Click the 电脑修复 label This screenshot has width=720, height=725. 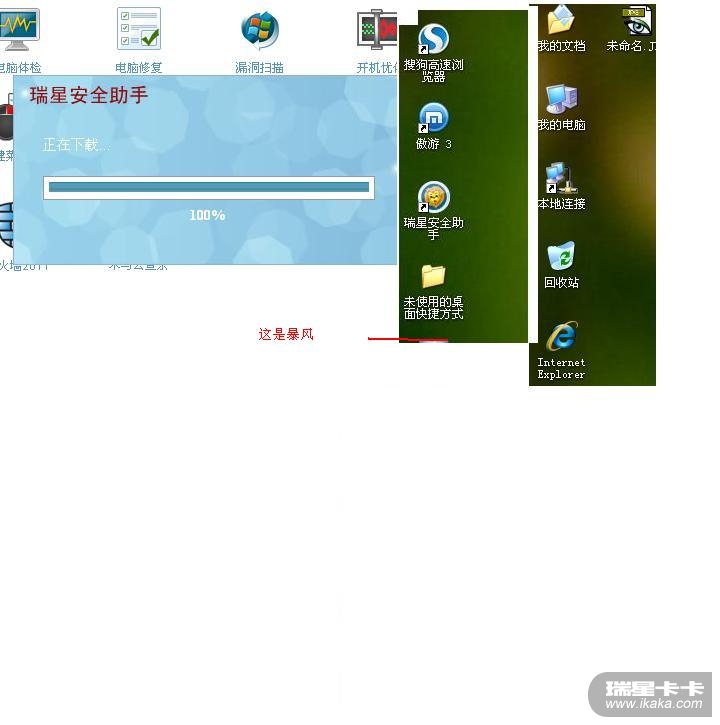pos(139,68)
